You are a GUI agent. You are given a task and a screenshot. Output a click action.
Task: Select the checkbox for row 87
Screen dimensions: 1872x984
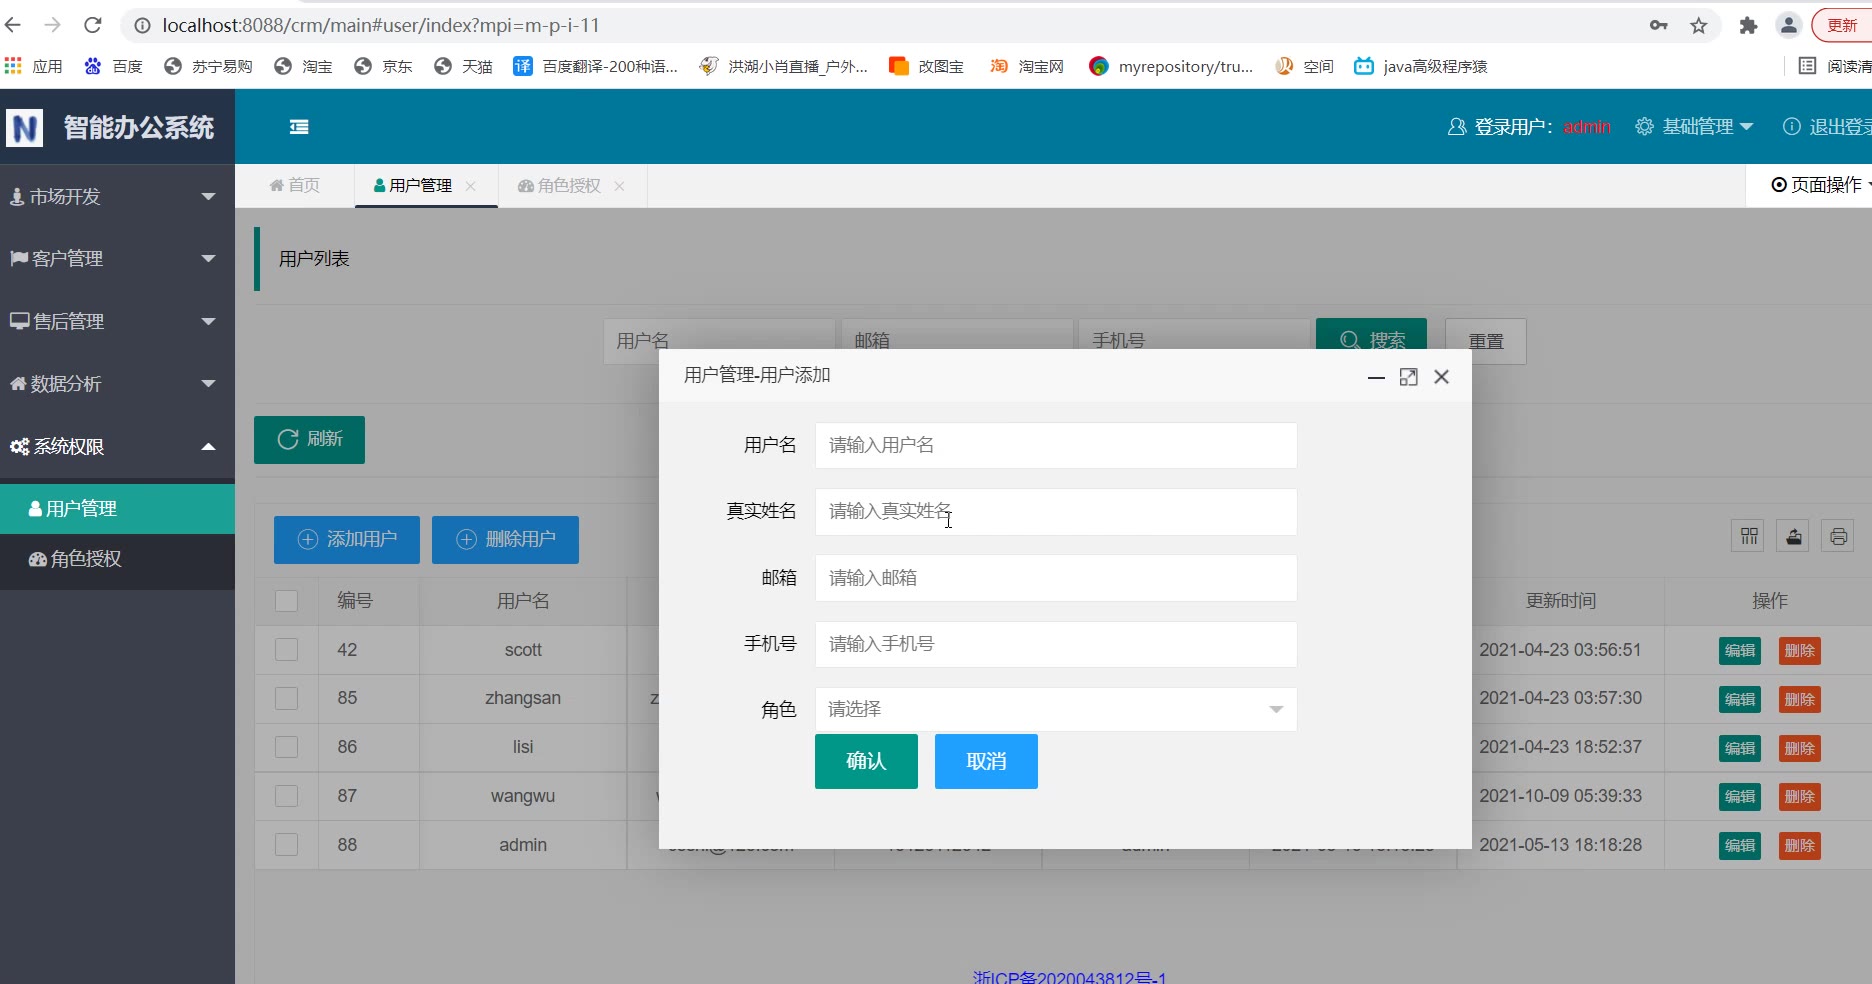coord(287,796)
